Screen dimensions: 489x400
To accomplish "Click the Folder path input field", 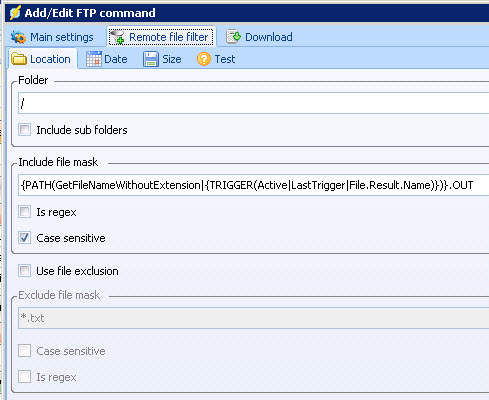I will pos(254,103).
